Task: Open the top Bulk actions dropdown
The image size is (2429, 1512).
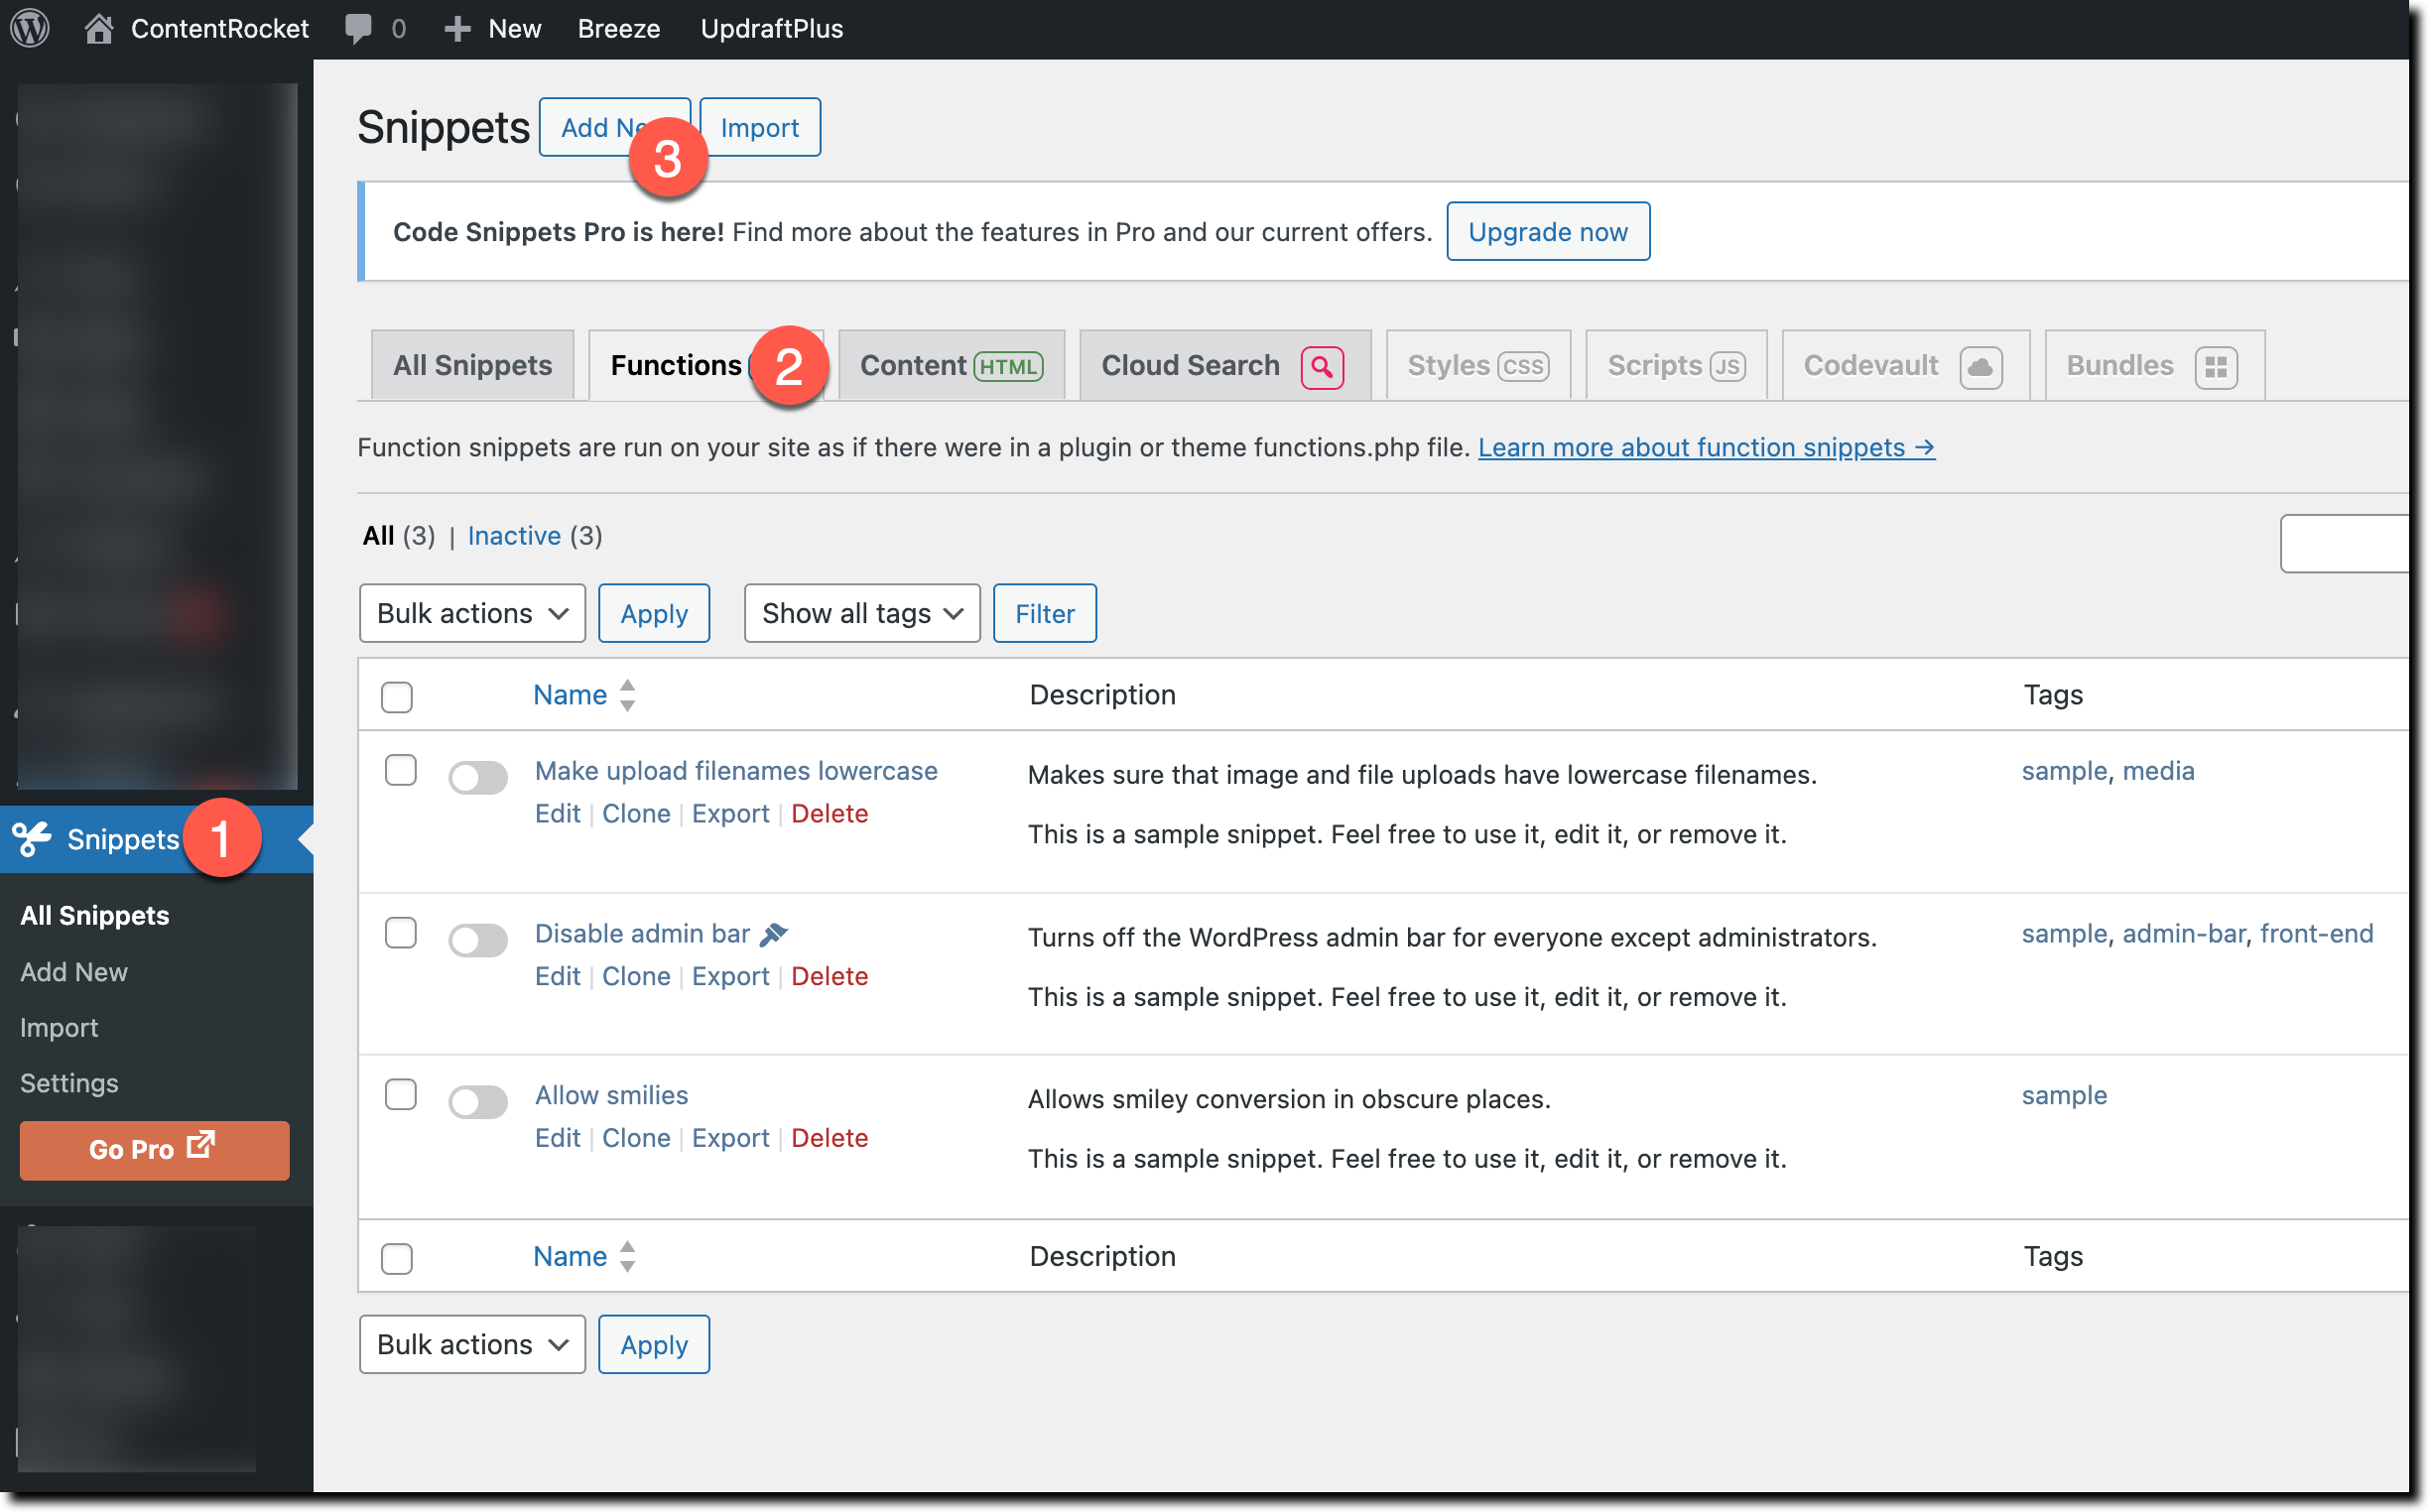Action: [x=472, y=613]
